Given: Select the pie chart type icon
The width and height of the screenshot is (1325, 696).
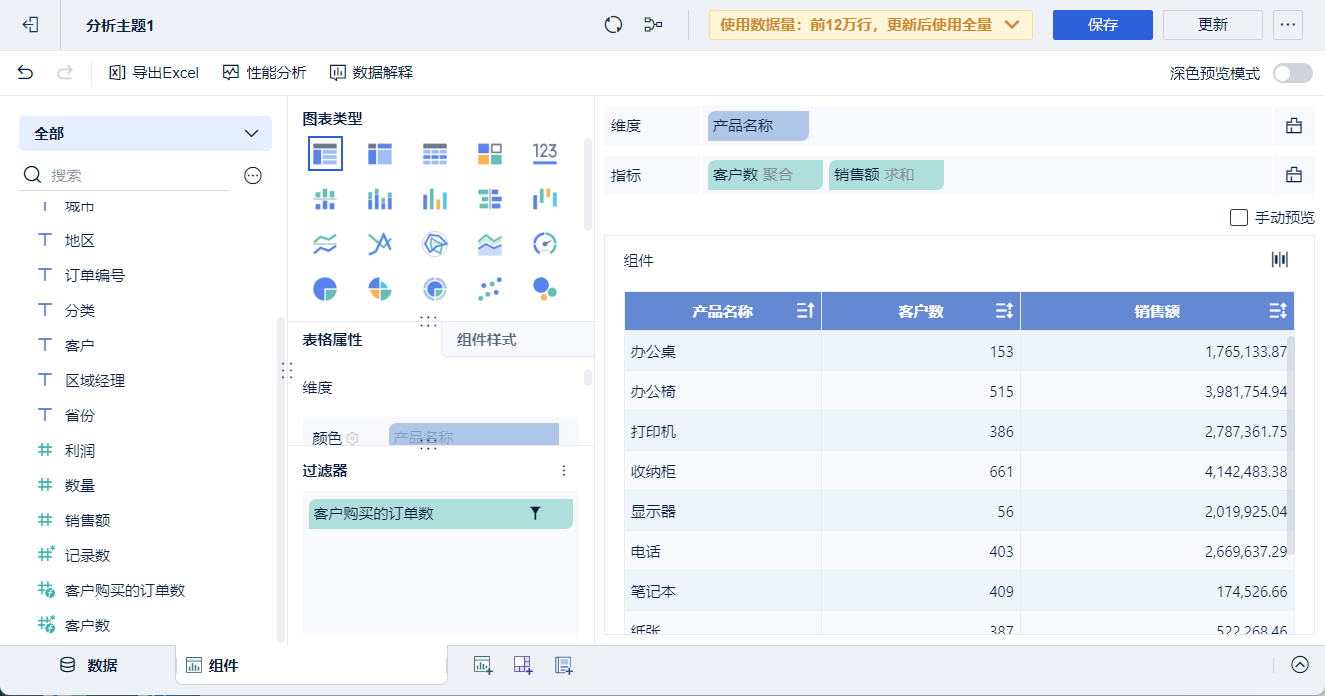Looking at the screenshot, I should point(325,289).
